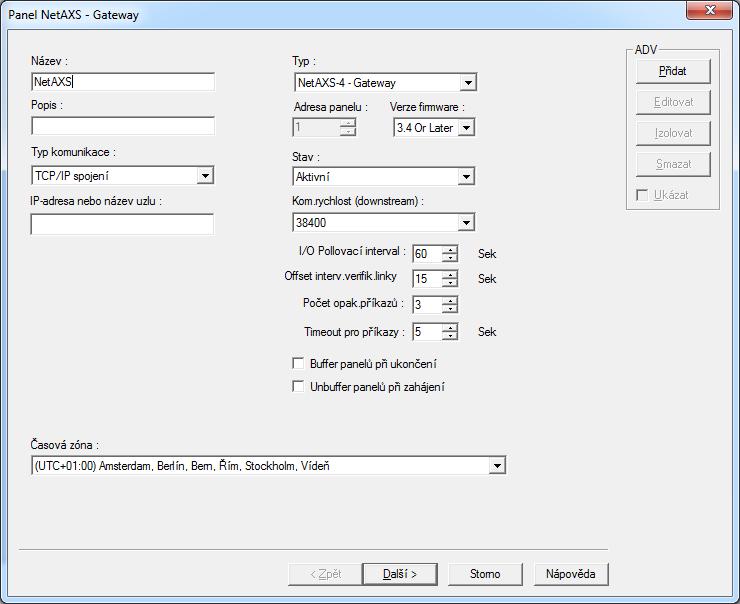Click the I/O Pollovací interval number field
The image size is (740, 604).
point(427,254)
